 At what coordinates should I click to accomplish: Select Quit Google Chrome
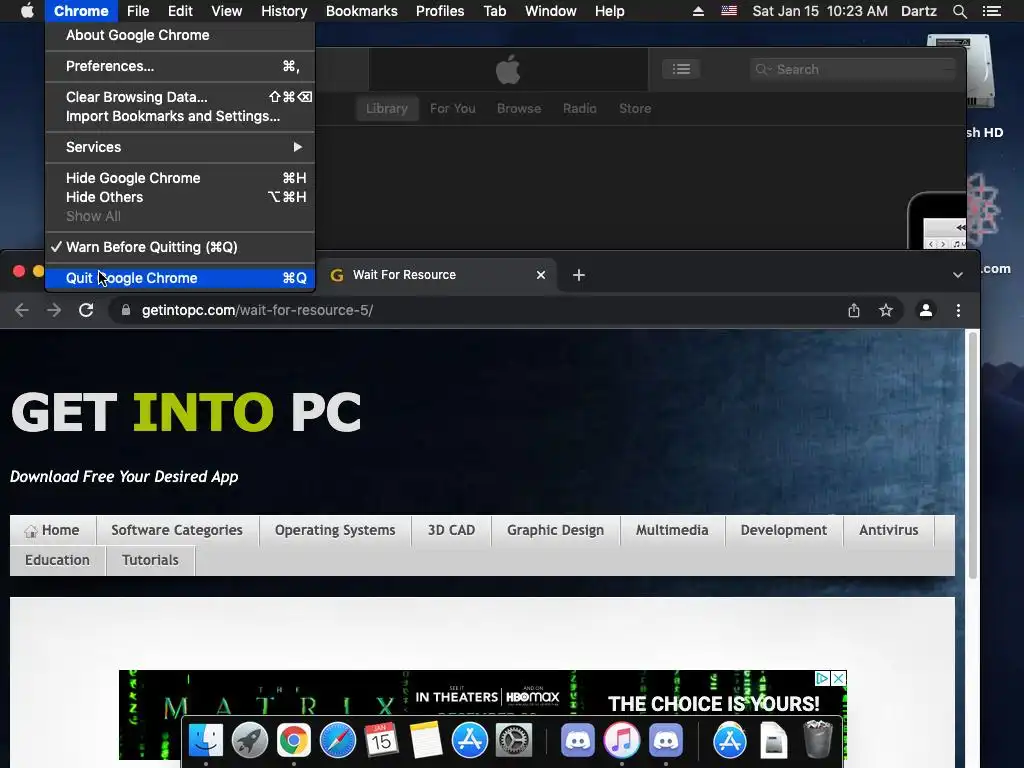[180, 278]
